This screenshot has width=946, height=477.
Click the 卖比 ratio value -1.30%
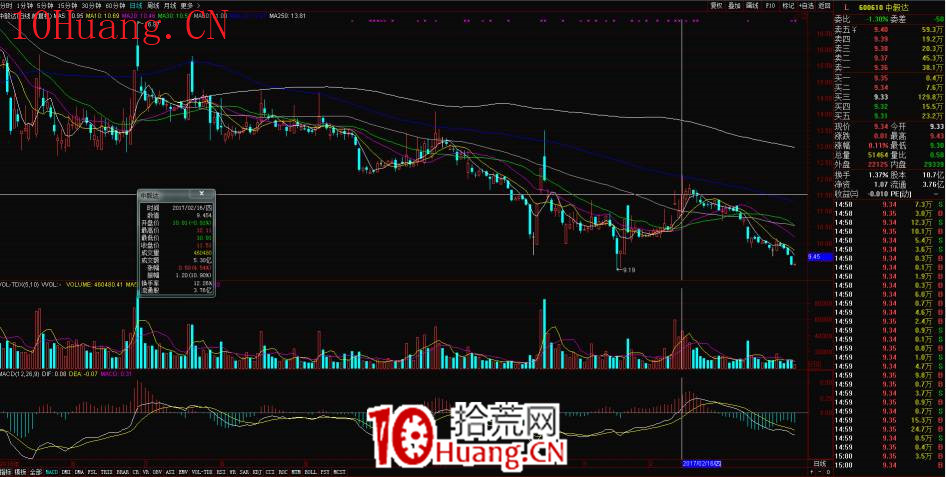tap(878, 19)
